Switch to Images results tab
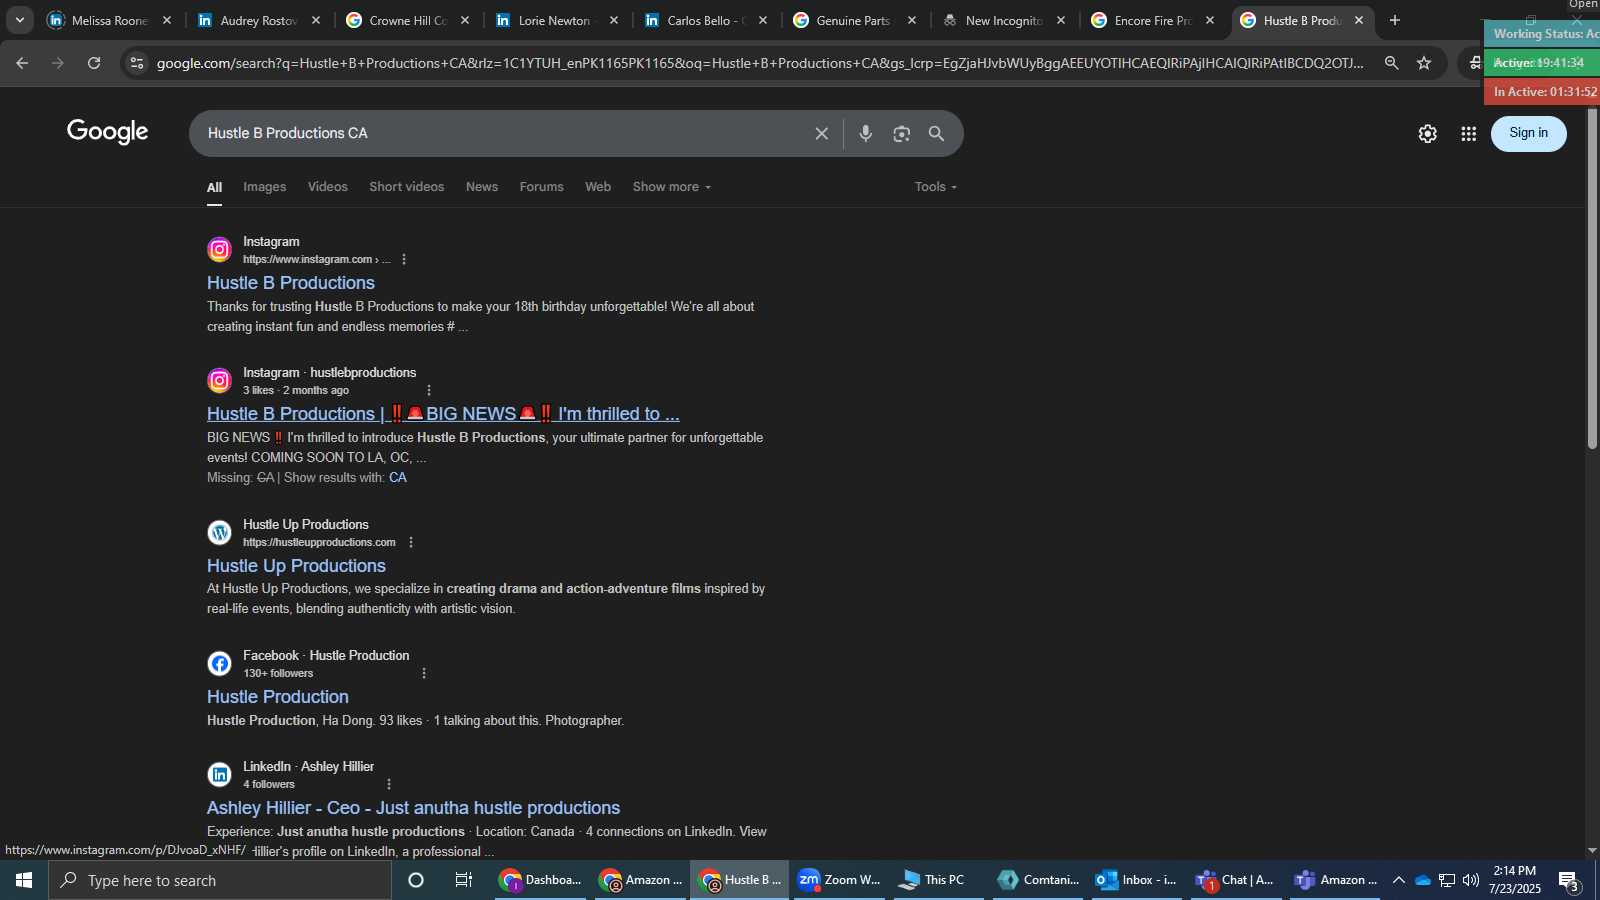The width and height of the screenshot is (1600, 900). point(265,187)
